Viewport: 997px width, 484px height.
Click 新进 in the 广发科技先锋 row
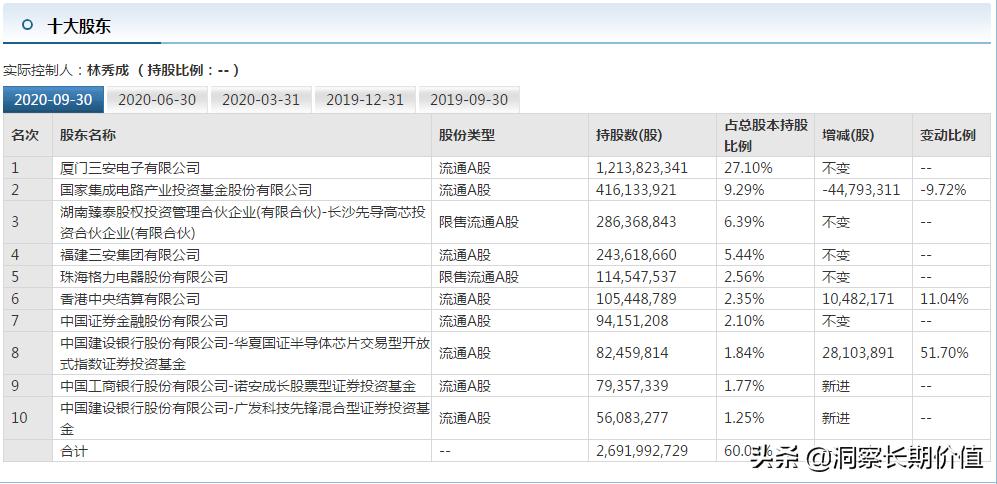835,418
